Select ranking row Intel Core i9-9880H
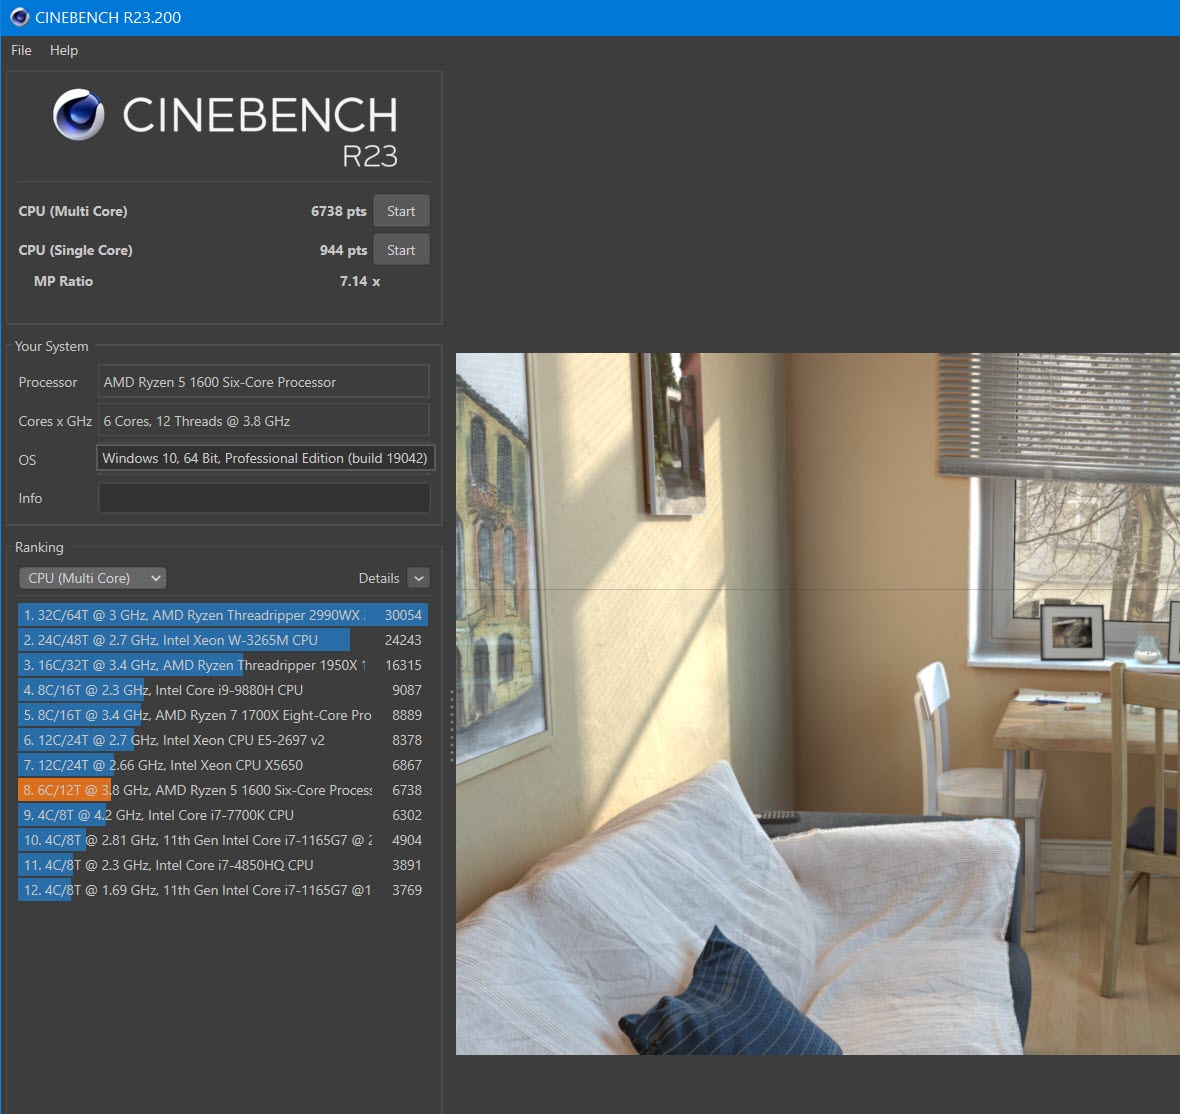 (x=223, y=689)
